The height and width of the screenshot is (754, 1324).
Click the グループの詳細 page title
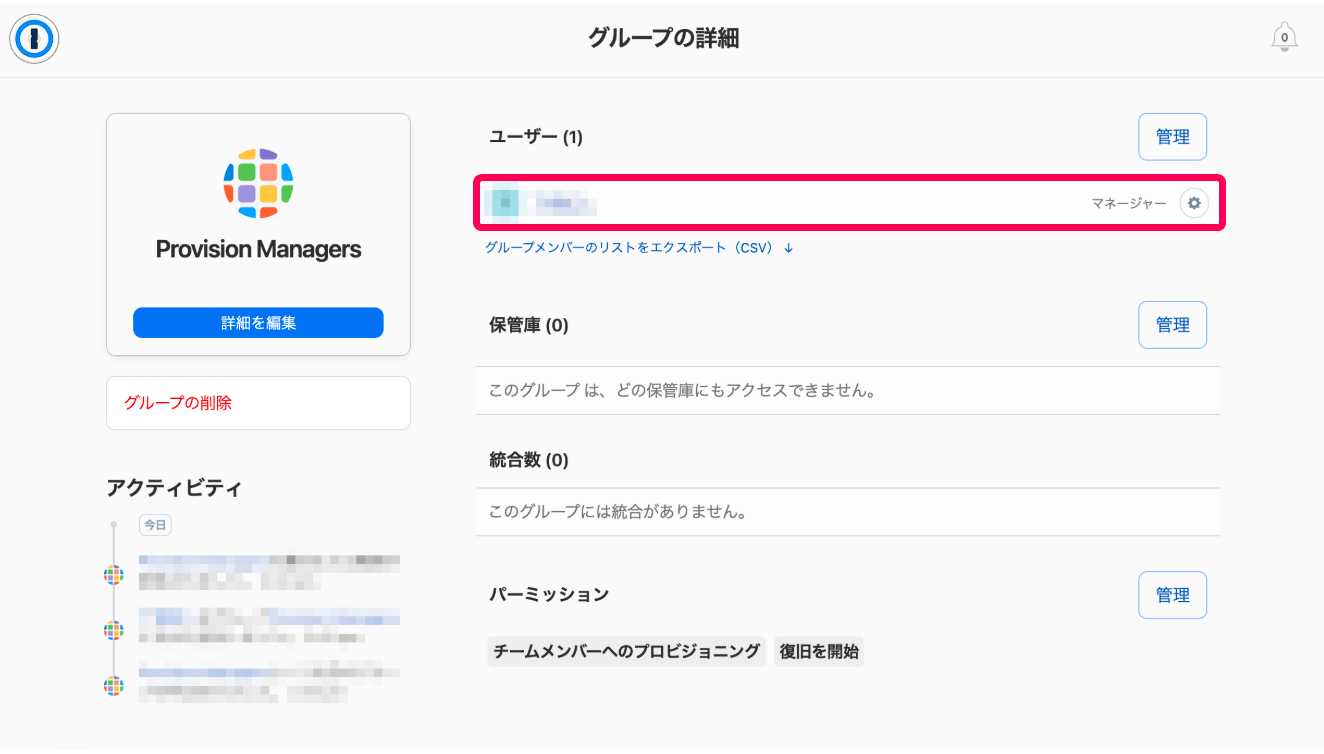[x=663, y=39]
